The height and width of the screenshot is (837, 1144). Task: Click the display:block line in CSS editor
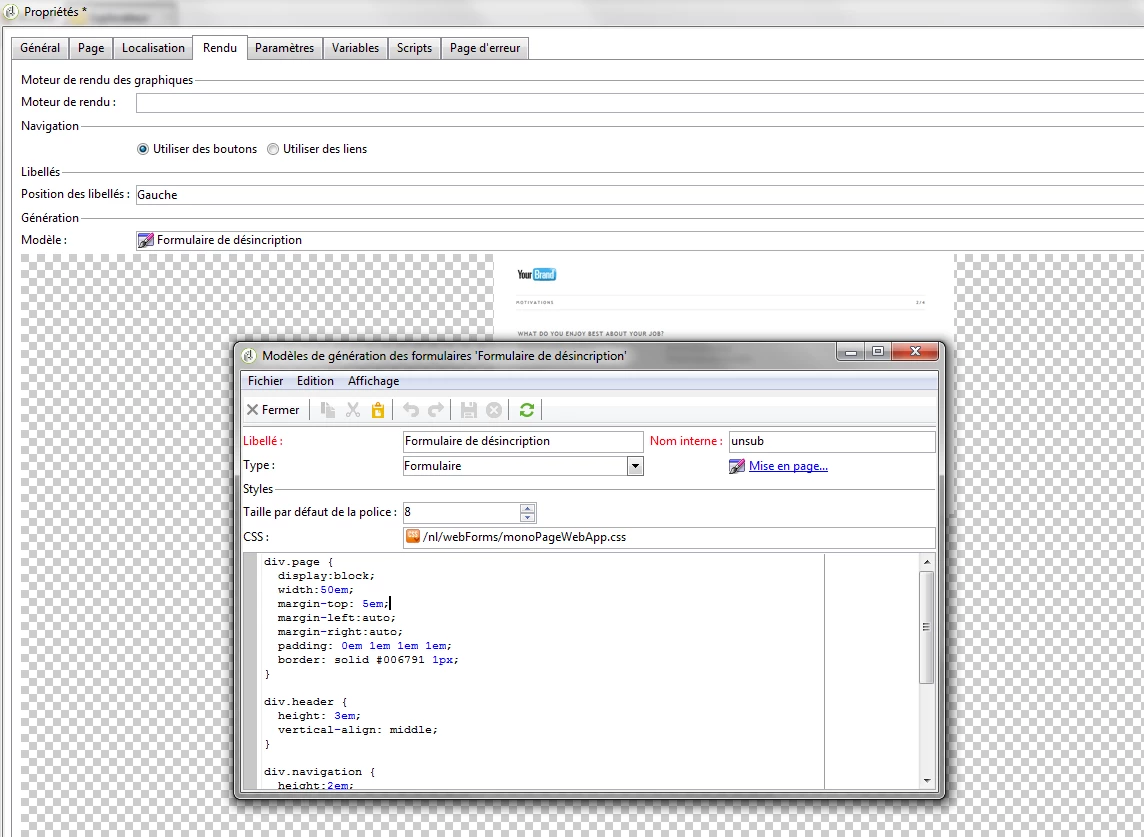coord(326,576)
